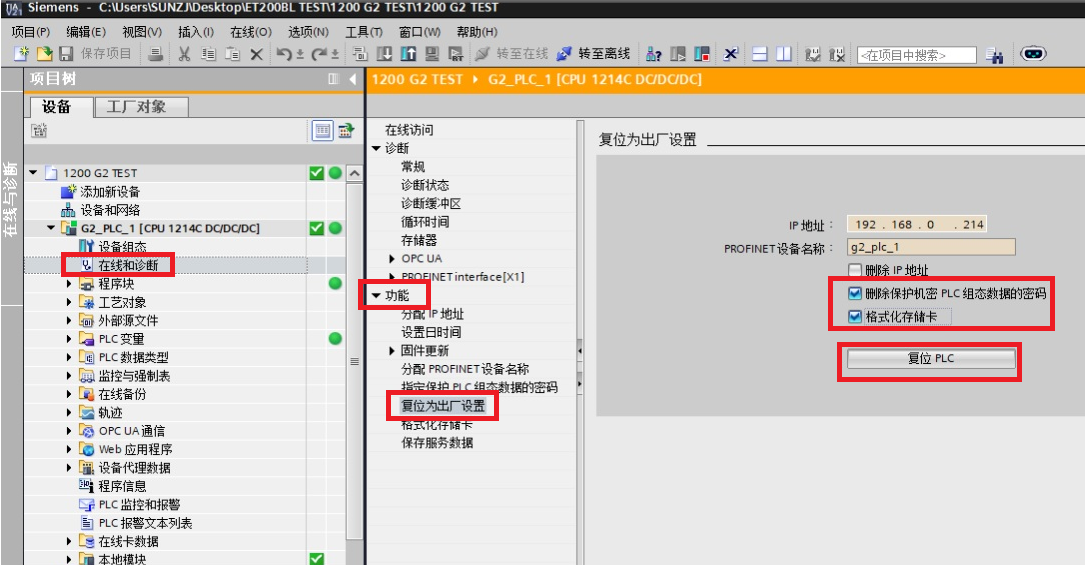Open 选项(N) menu
Image resolution: width=1085 pixels, height=565 pixels.
308,32
